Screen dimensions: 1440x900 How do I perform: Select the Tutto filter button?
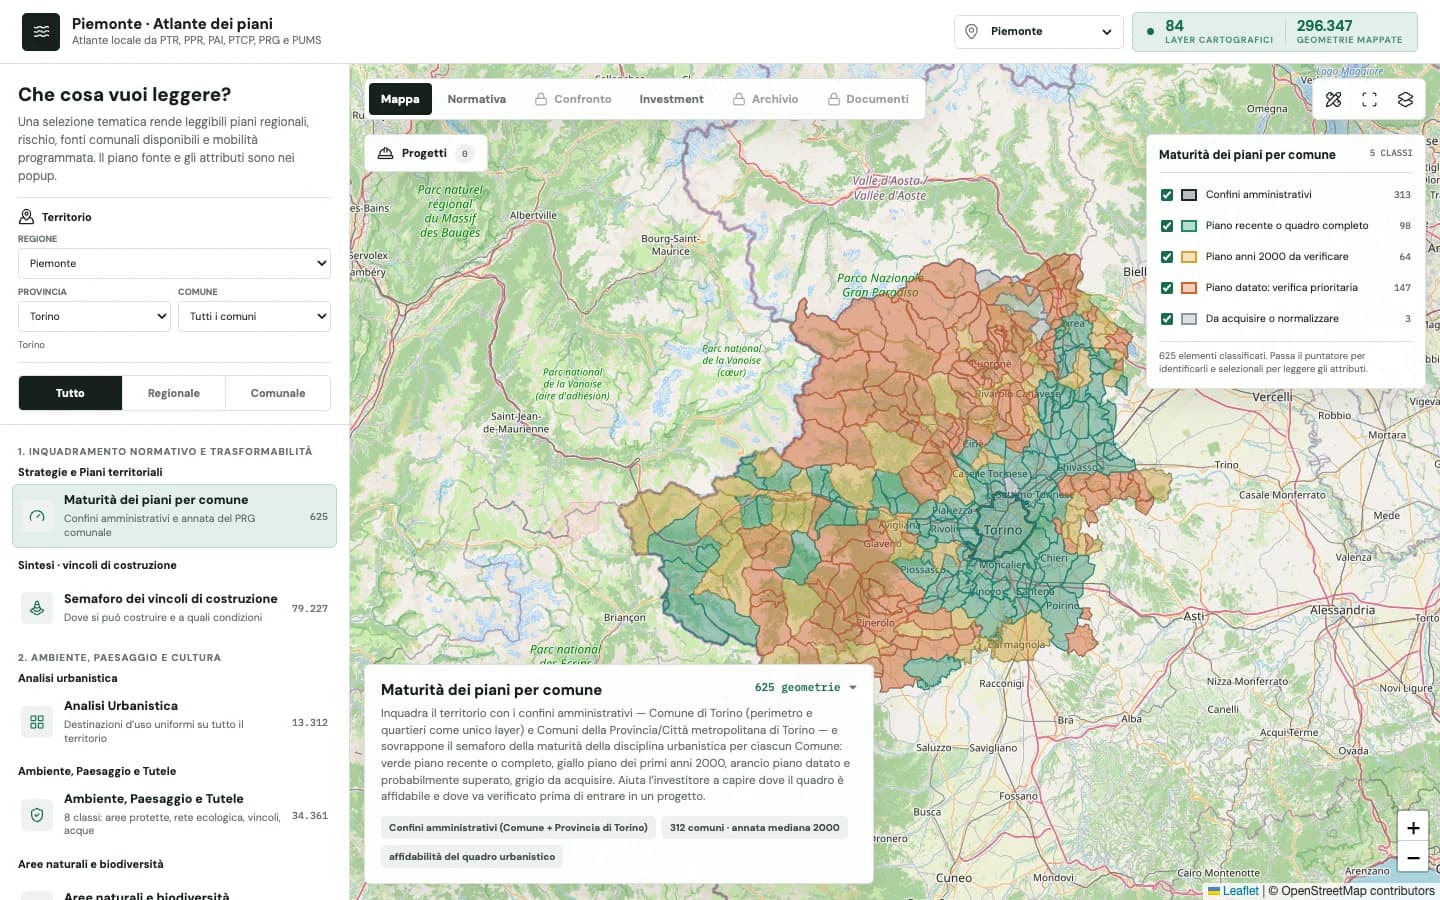[x=70, y=393]
